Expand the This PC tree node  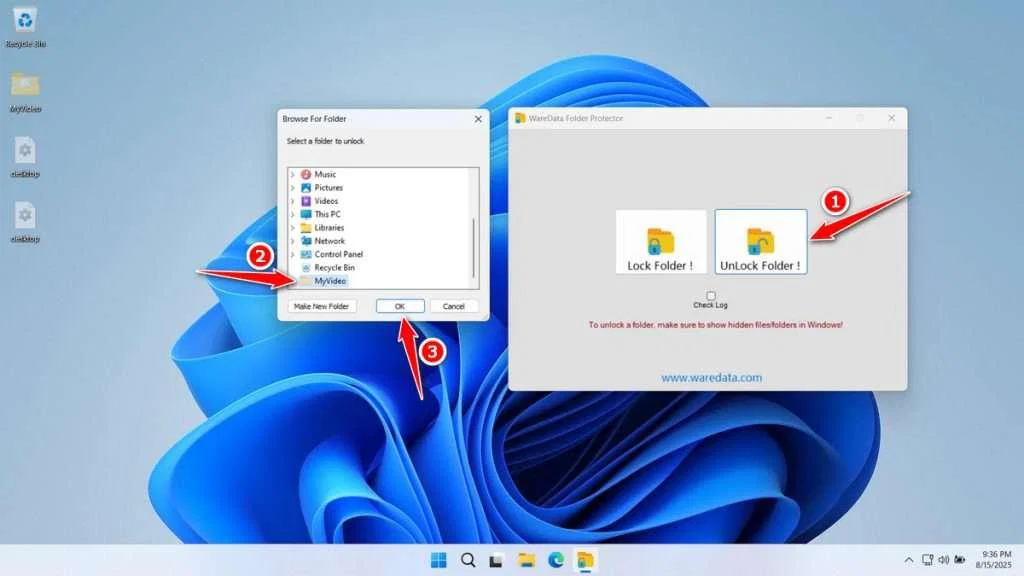tap(291, 214)
